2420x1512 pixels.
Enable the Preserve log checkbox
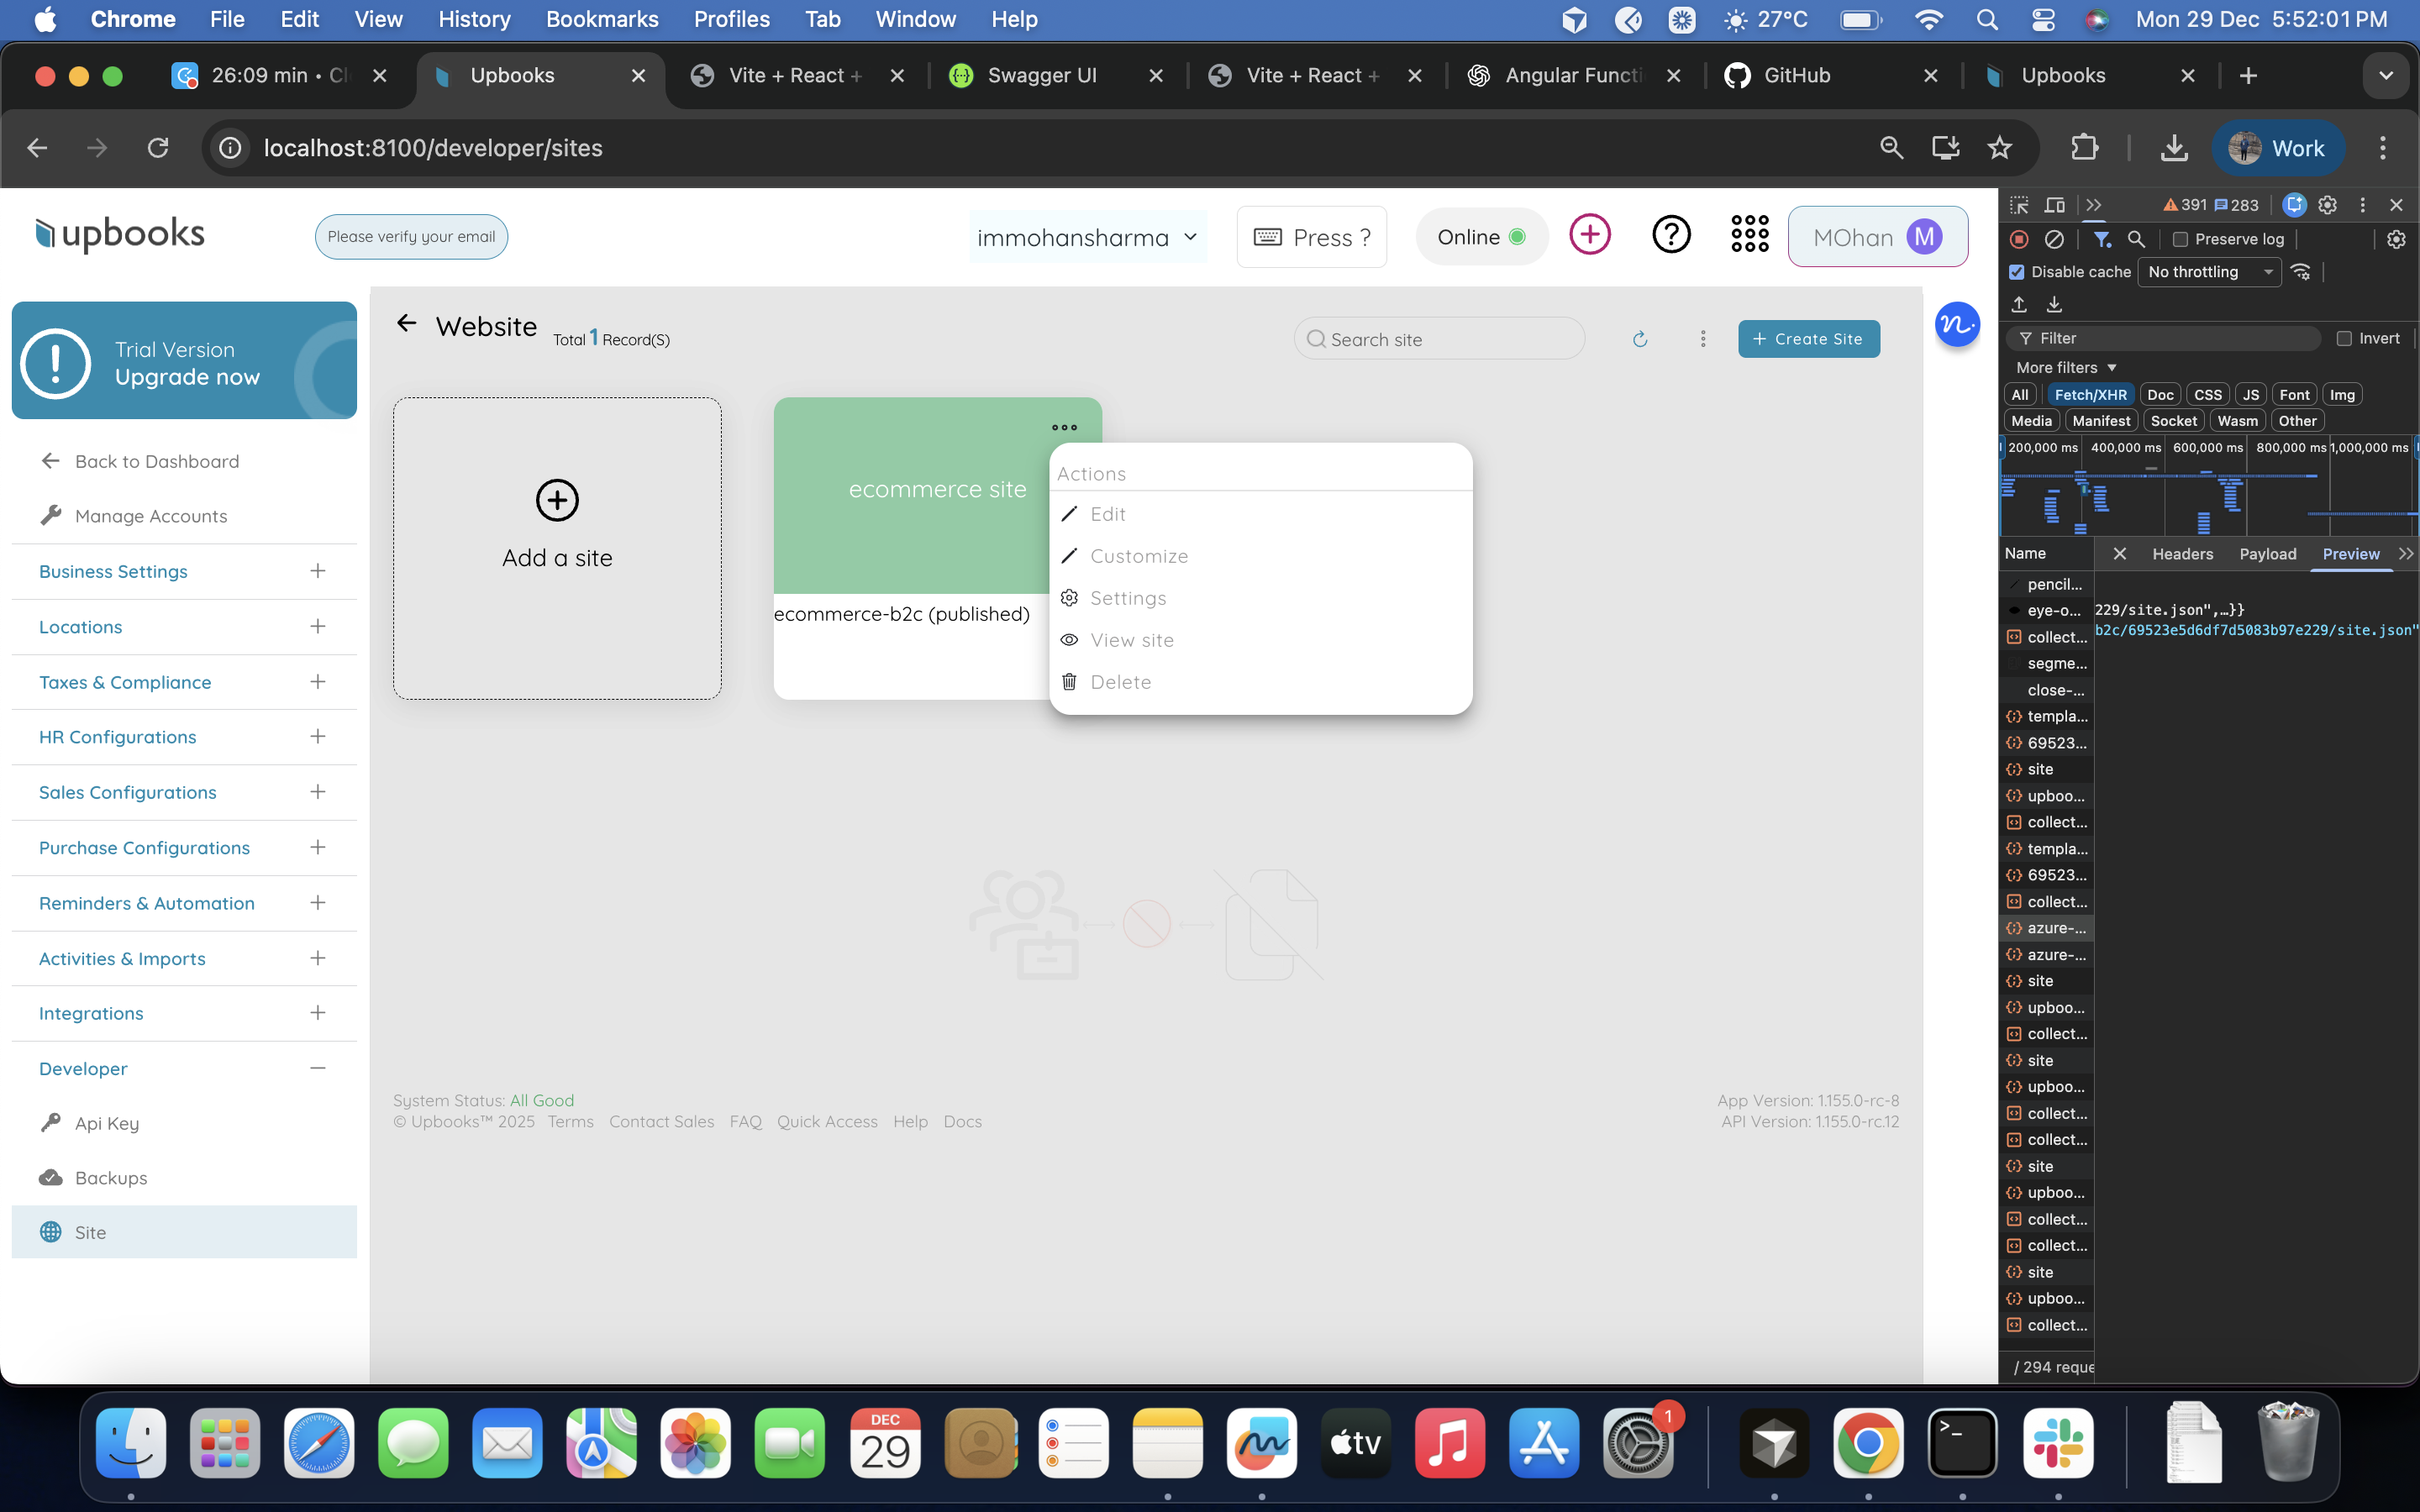coord(2180,239)
